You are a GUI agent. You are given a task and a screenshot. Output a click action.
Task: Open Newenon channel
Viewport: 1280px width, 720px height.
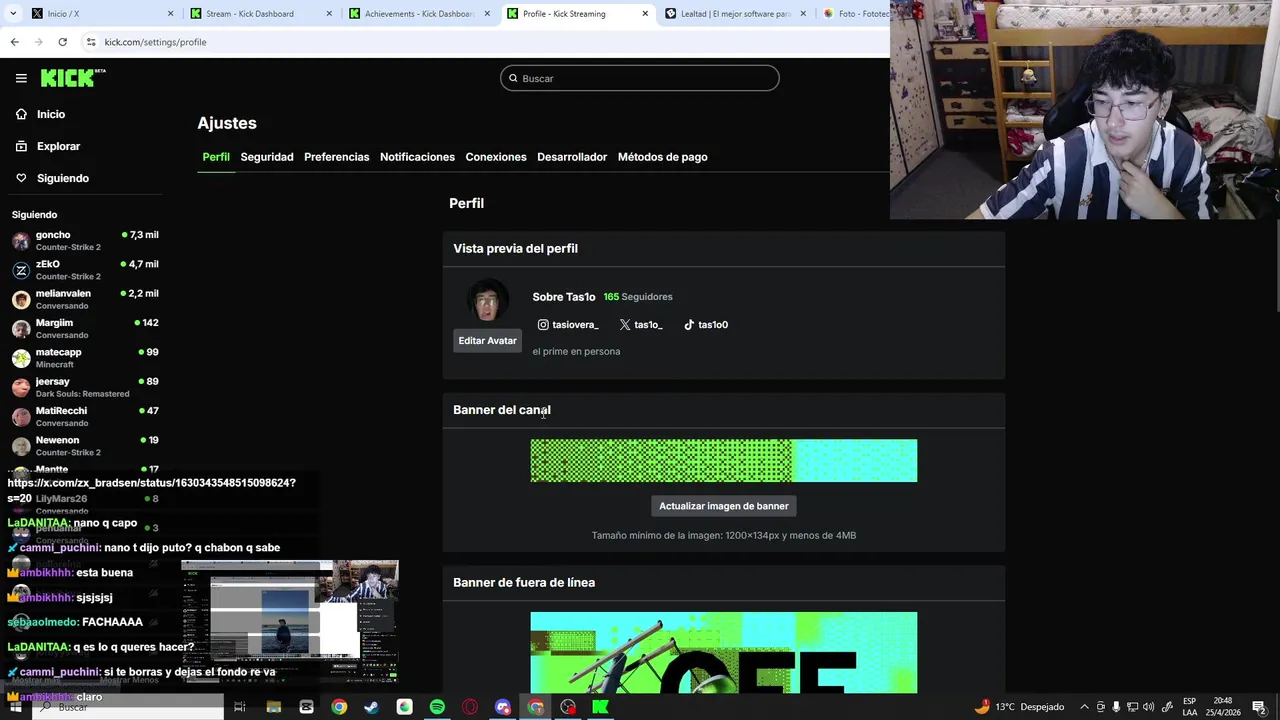pos(85,446)
